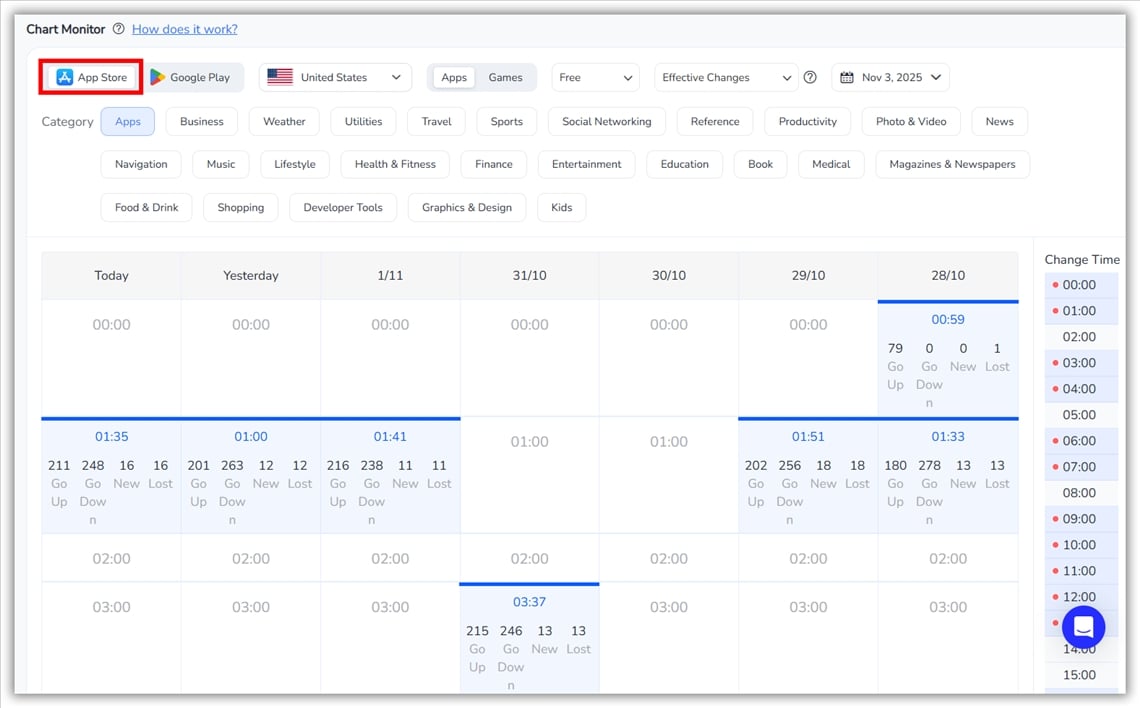The height and width of the screenshot is (708, 1140).
Task: Click the help icon beside Chart Monitor
Action: click(118, 29)
